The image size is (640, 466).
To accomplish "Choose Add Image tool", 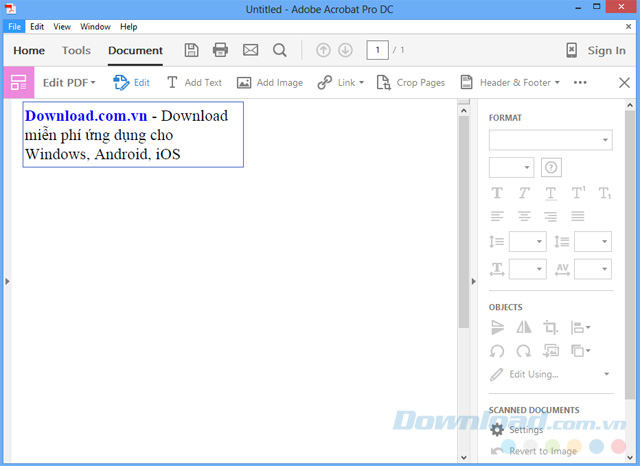I will tap(270, 82).
